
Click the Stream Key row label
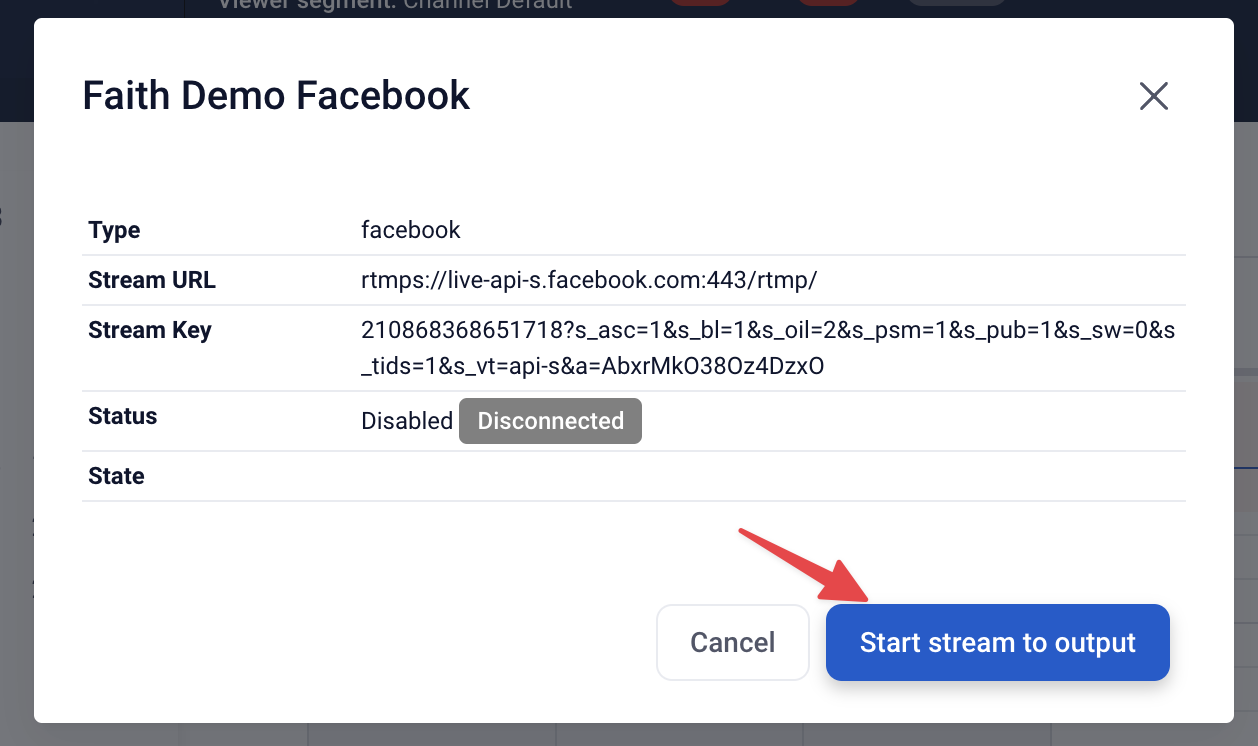150,330
